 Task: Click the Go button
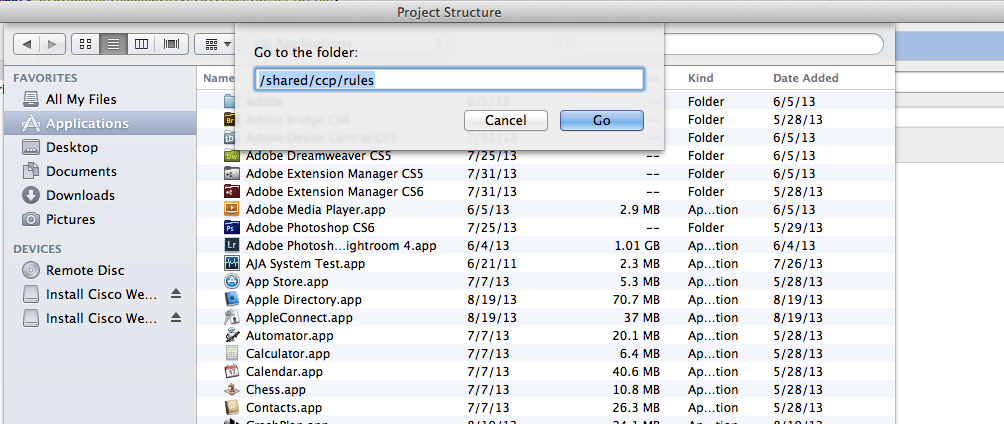point(601,120)
